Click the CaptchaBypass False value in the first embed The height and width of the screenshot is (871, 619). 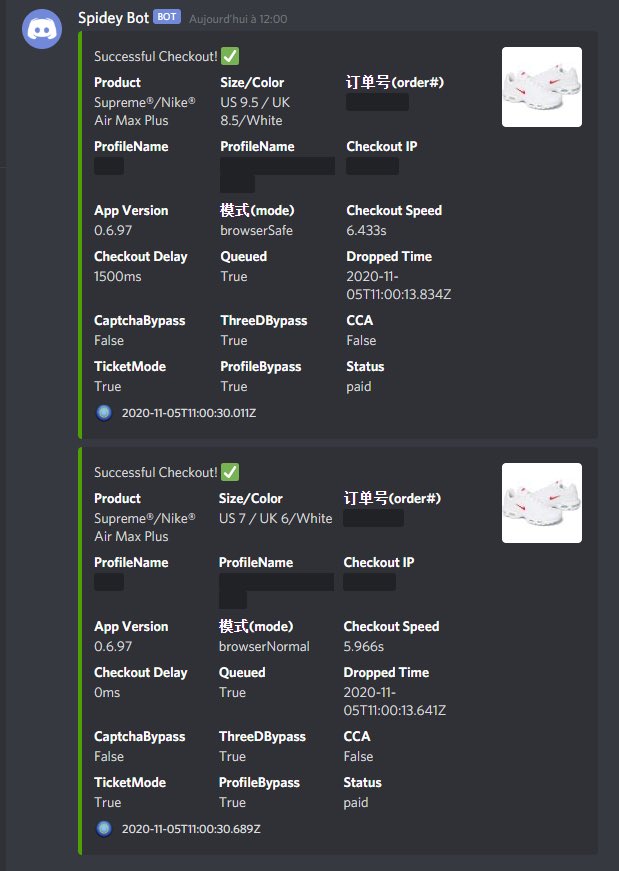[109, 340]
